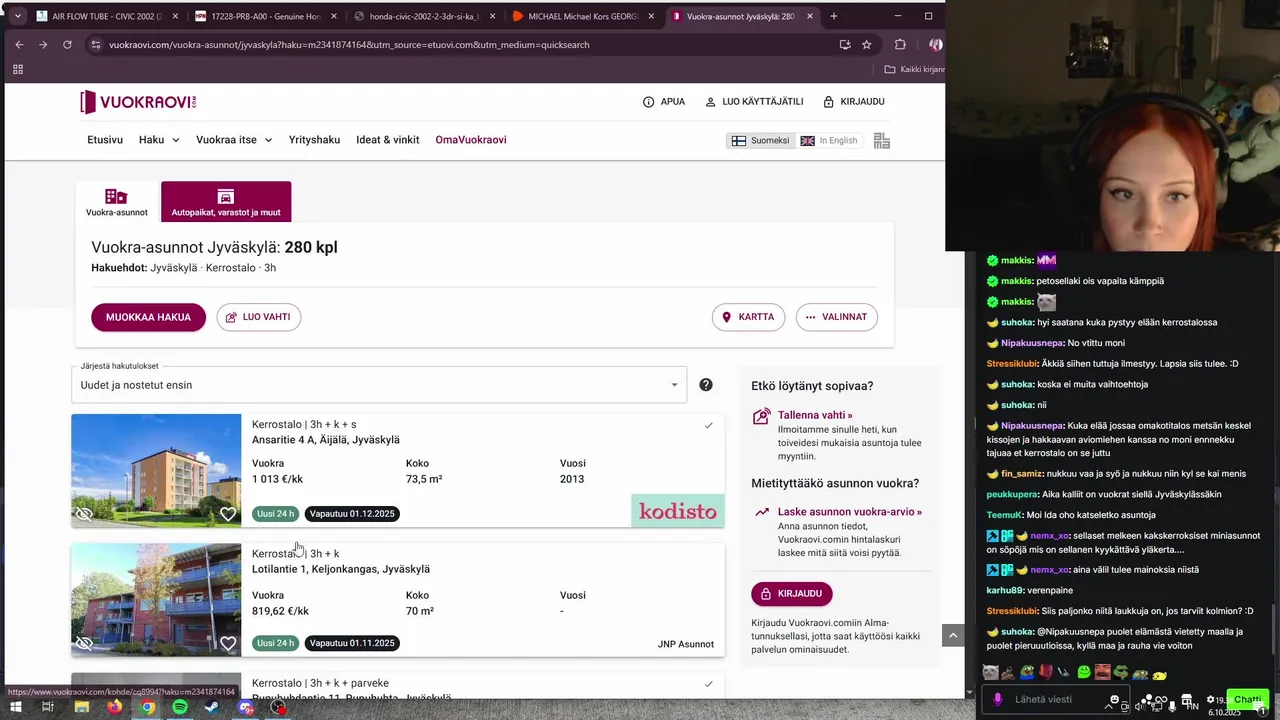
Task: Expand the Haku menu dropdown
Action: [x=159, y=140]
